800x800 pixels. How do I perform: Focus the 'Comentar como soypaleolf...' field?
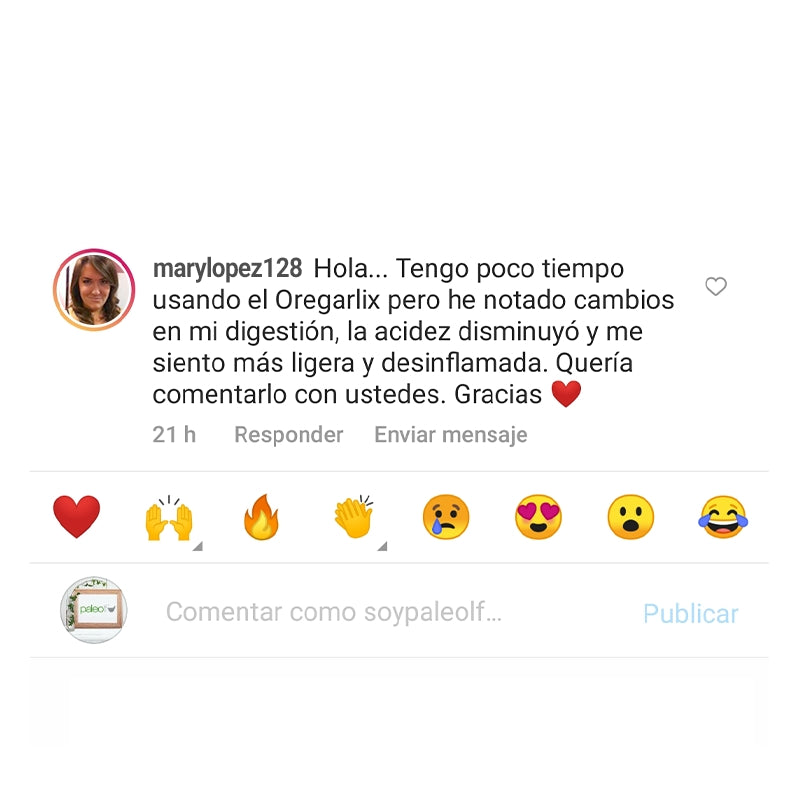[388, 612]
